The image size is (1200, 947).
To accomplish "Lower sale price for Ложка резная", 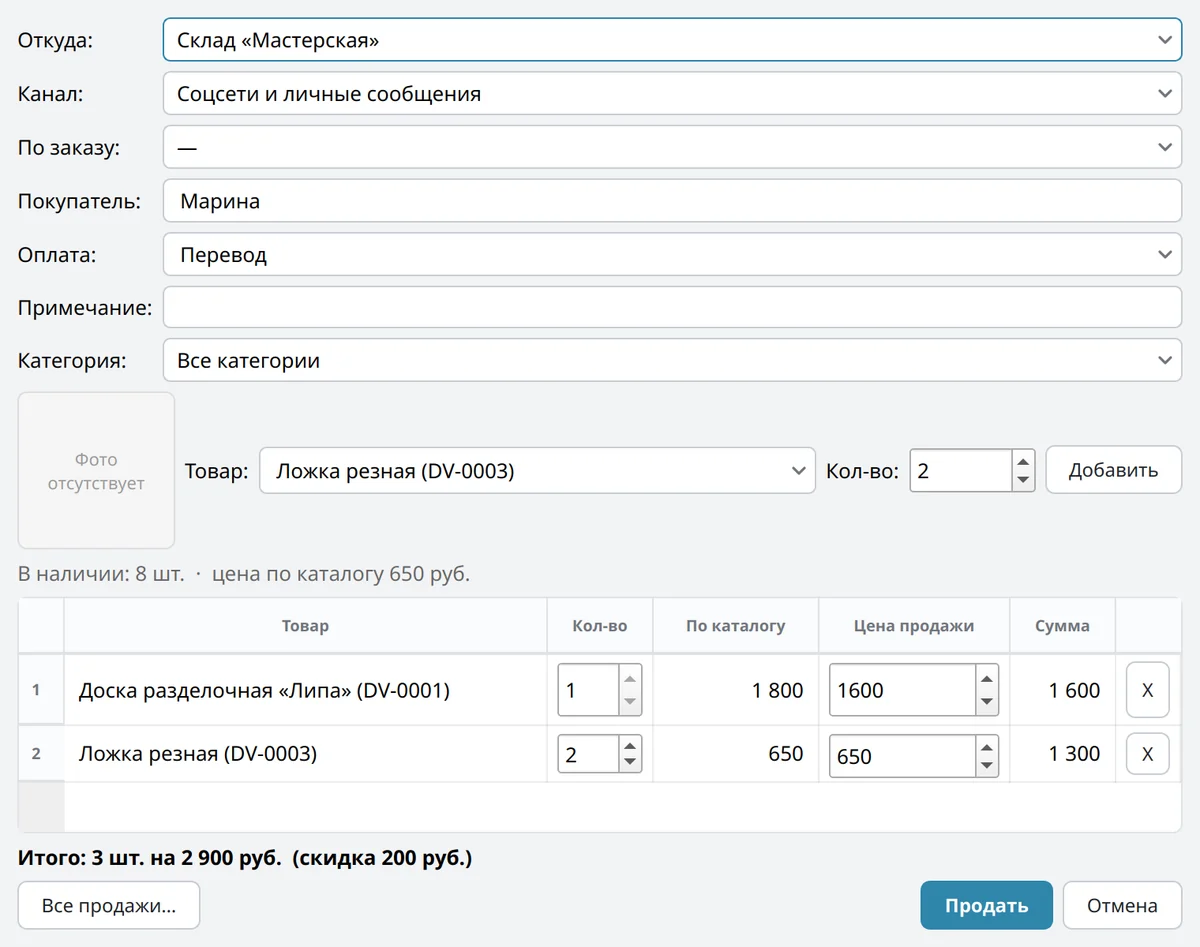I will (987, 764).
